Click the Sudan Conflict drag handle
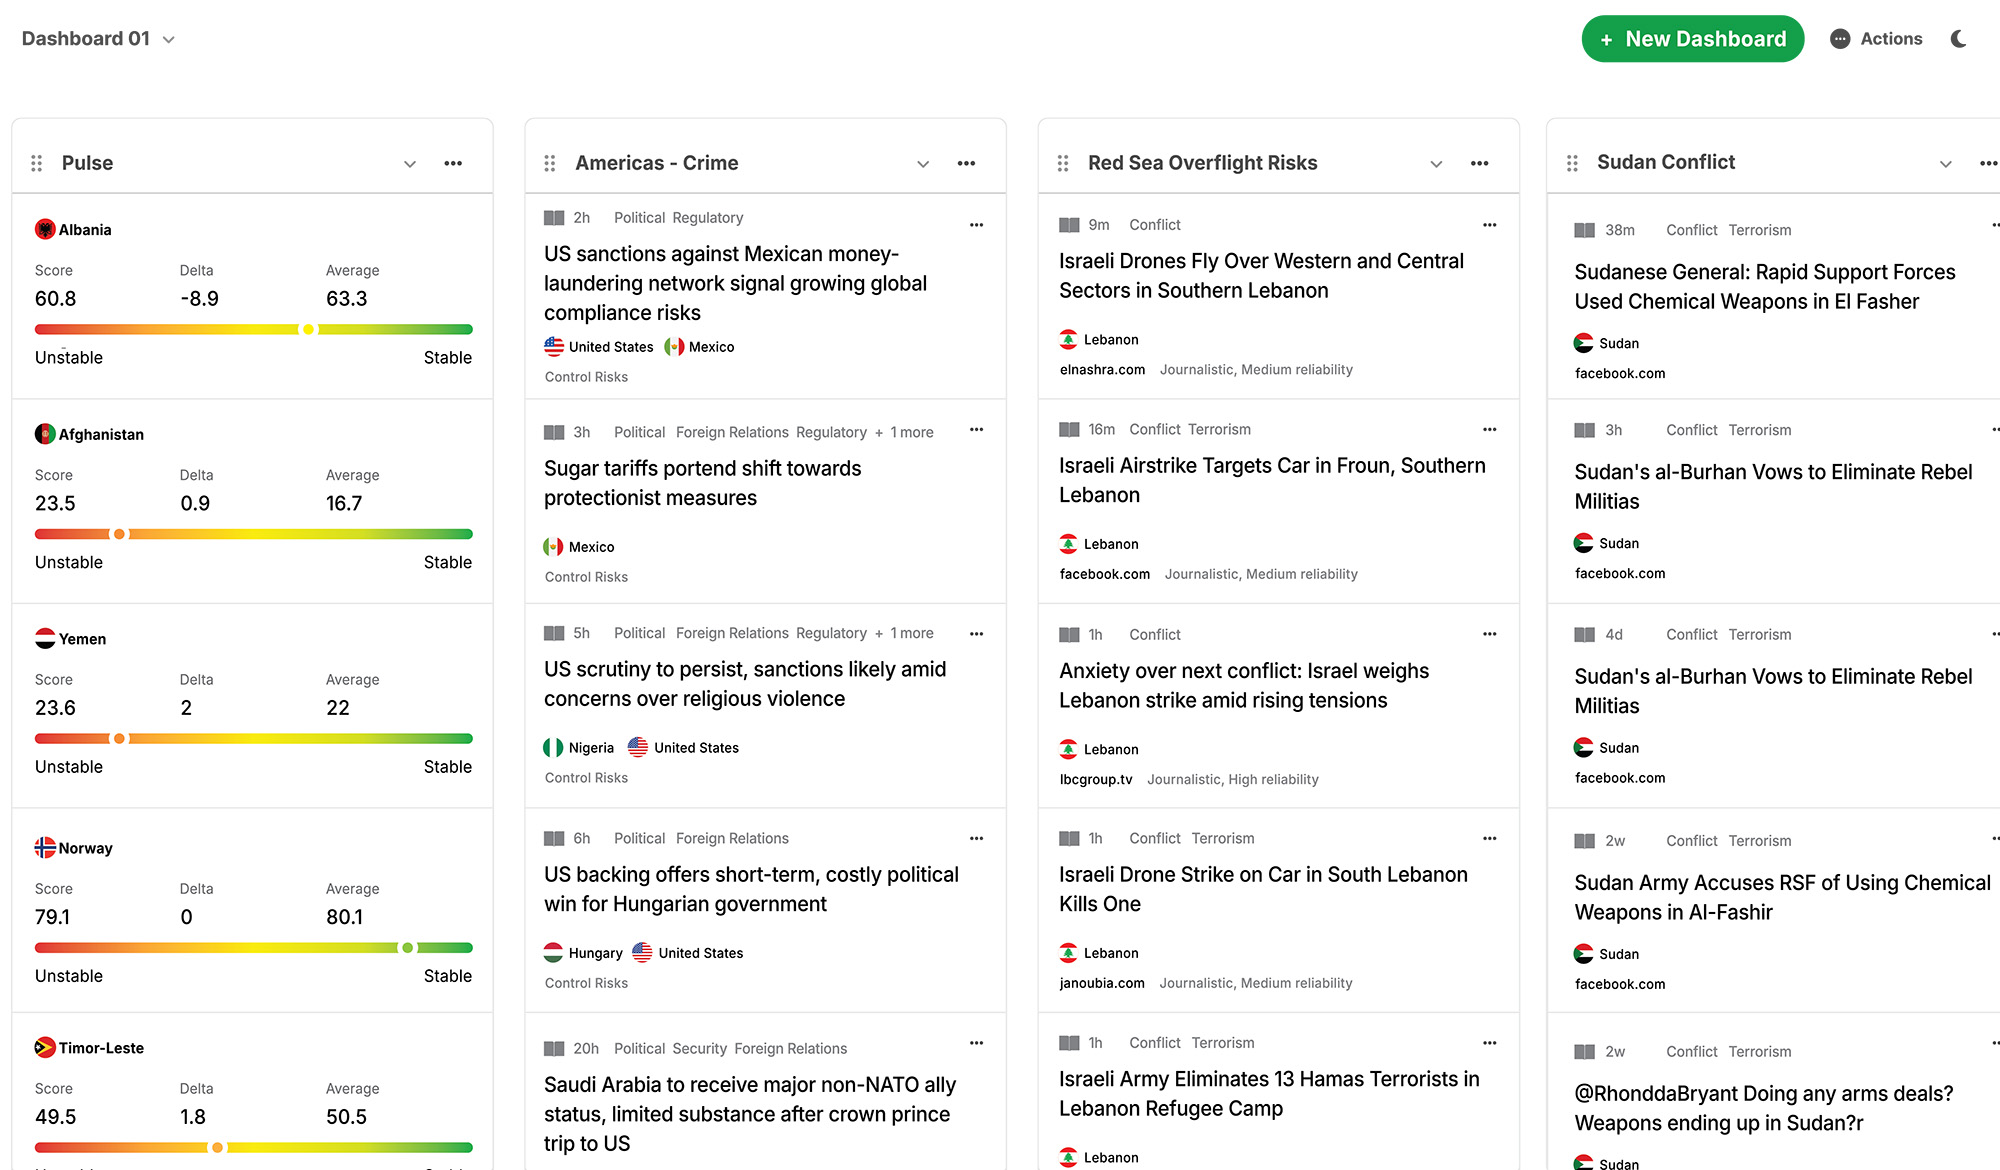Screen dimensions: 2000x1170 pos(1572,163)
